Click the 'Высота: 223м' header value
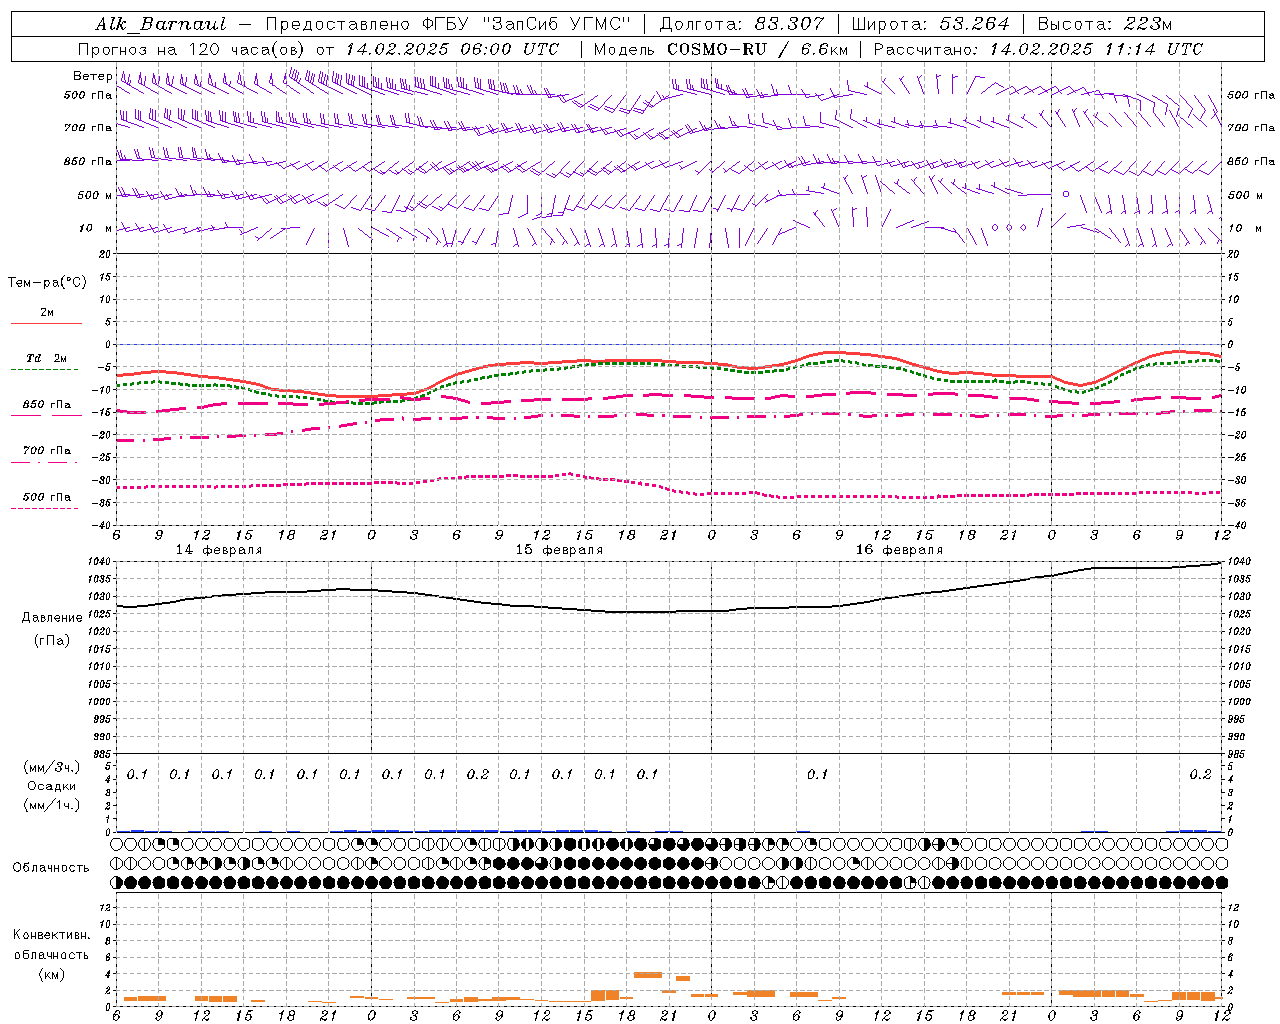Image resolution: width=1280 pixels, height=1024 pixels. click(x=1105, y=24)
